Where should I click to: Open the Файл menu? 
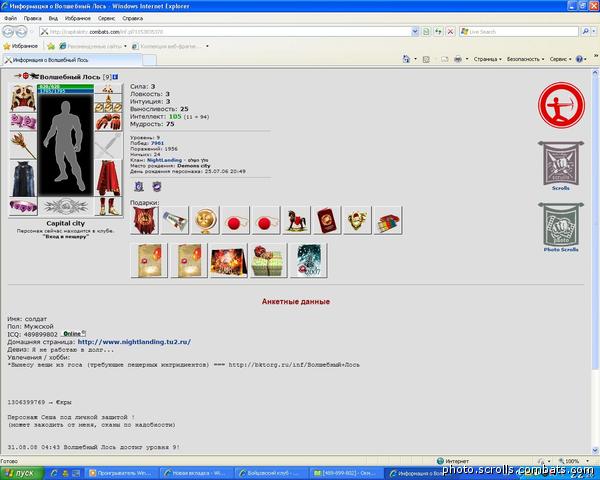(10, 18)
